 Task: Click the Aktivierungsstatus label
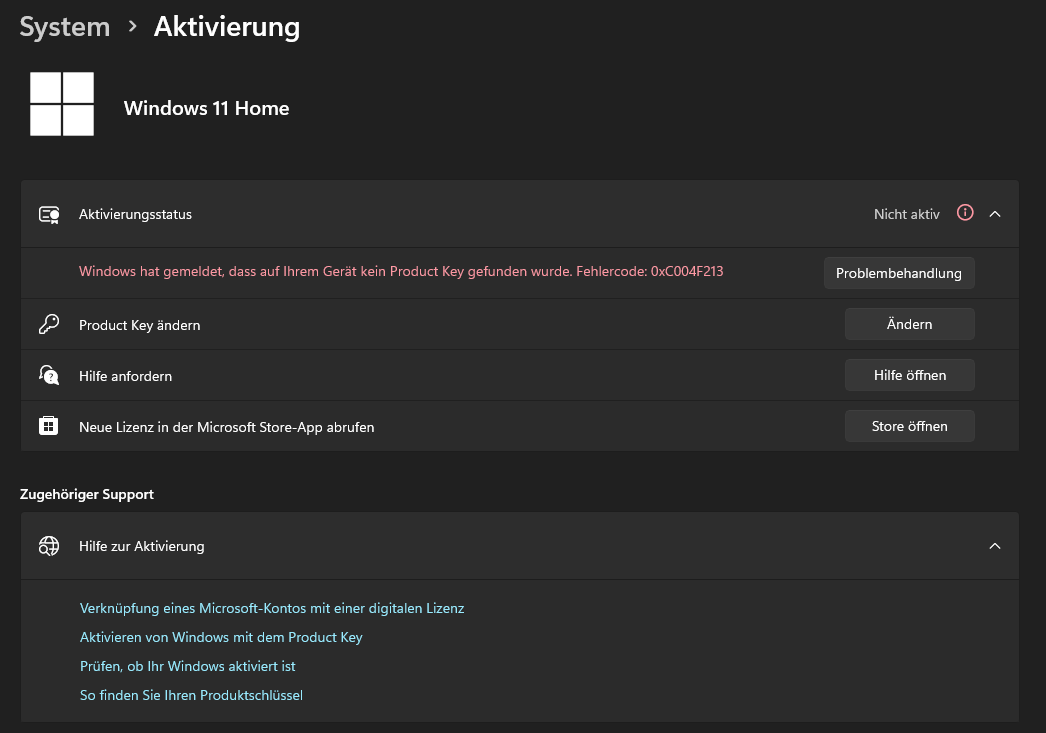click(135, 215)
